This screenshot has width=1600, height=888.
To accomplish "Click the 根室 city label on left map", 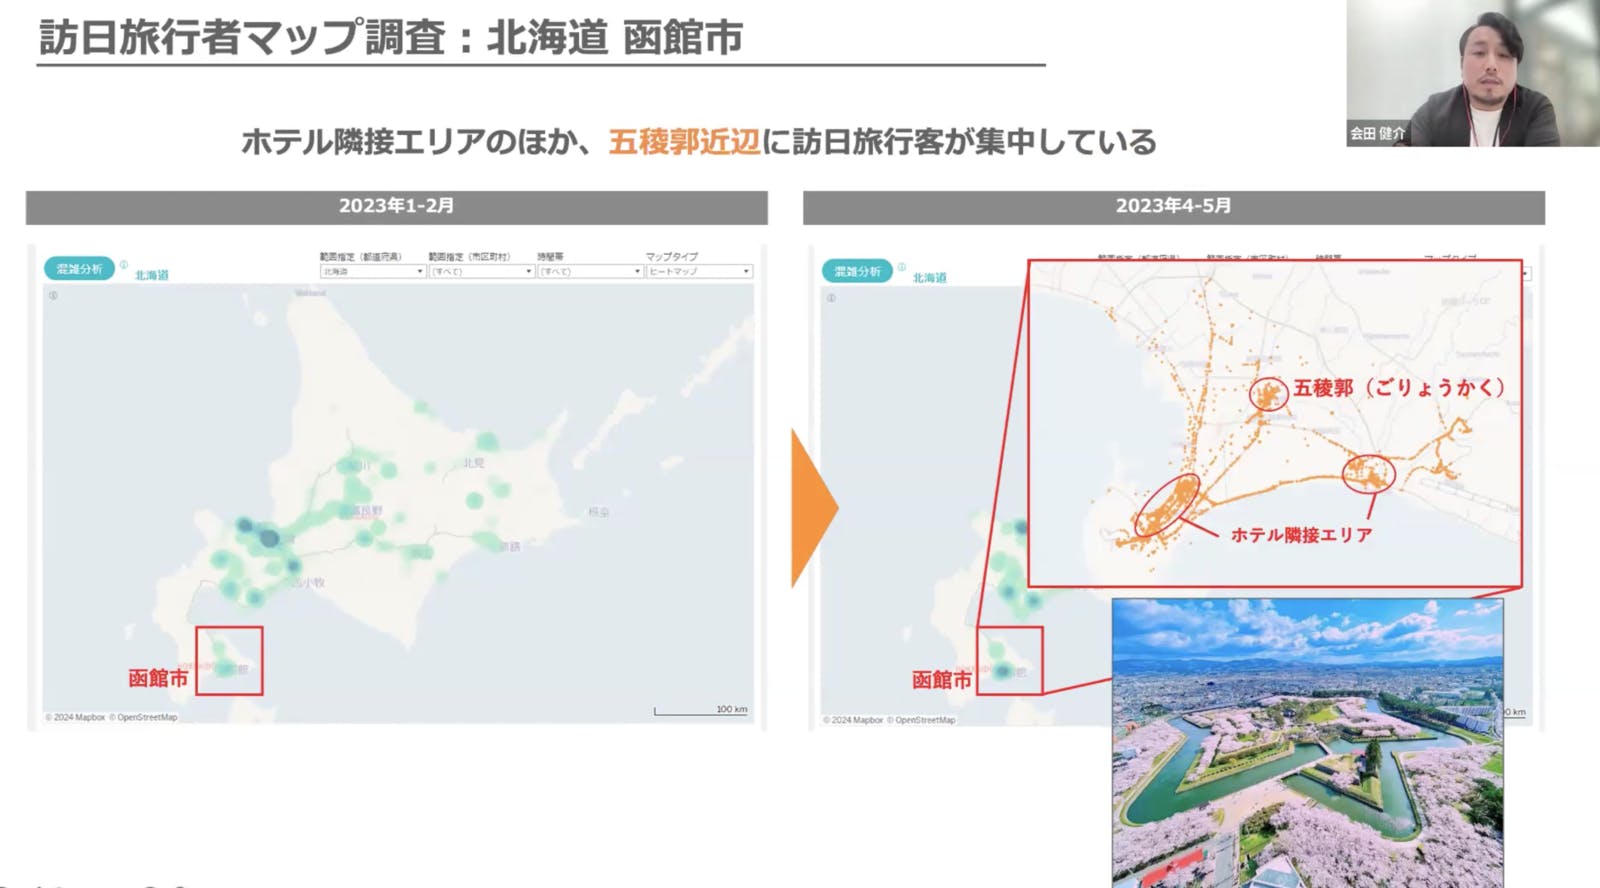I will click(x=598, y=512).
